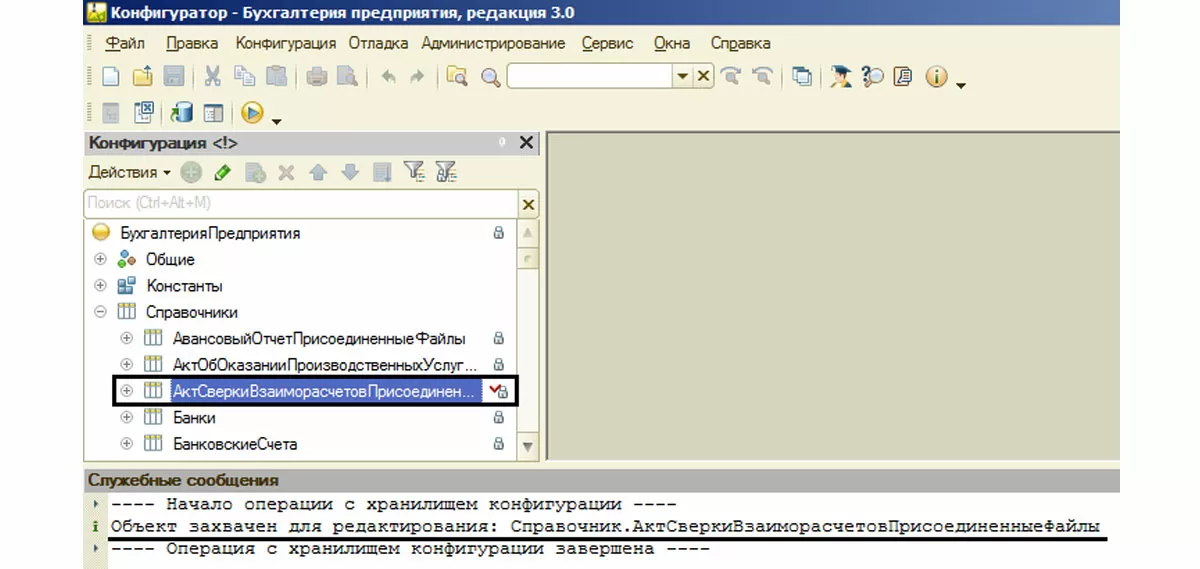Image resolution: width=1200 pixels, height=569 pixels.
Task: Collapse the Справочники tree node
Action: pyautogui.click(x=100, y=312)
